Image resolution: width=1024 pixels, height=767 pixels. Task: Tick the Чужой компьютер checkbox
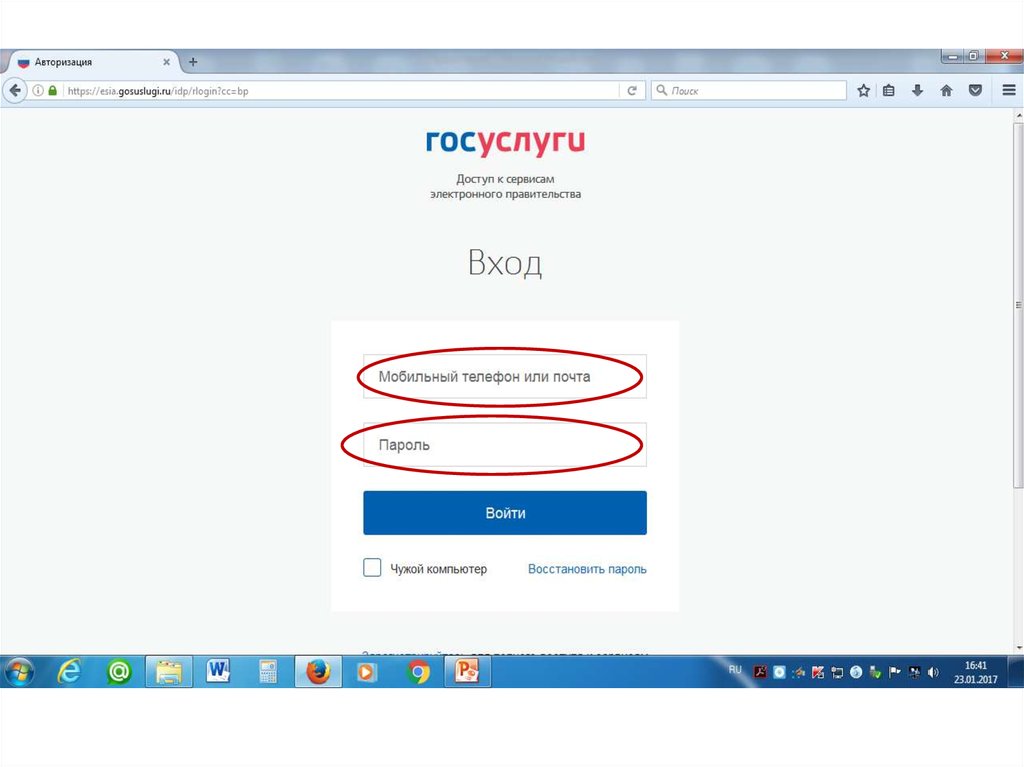tap(372, 567)
